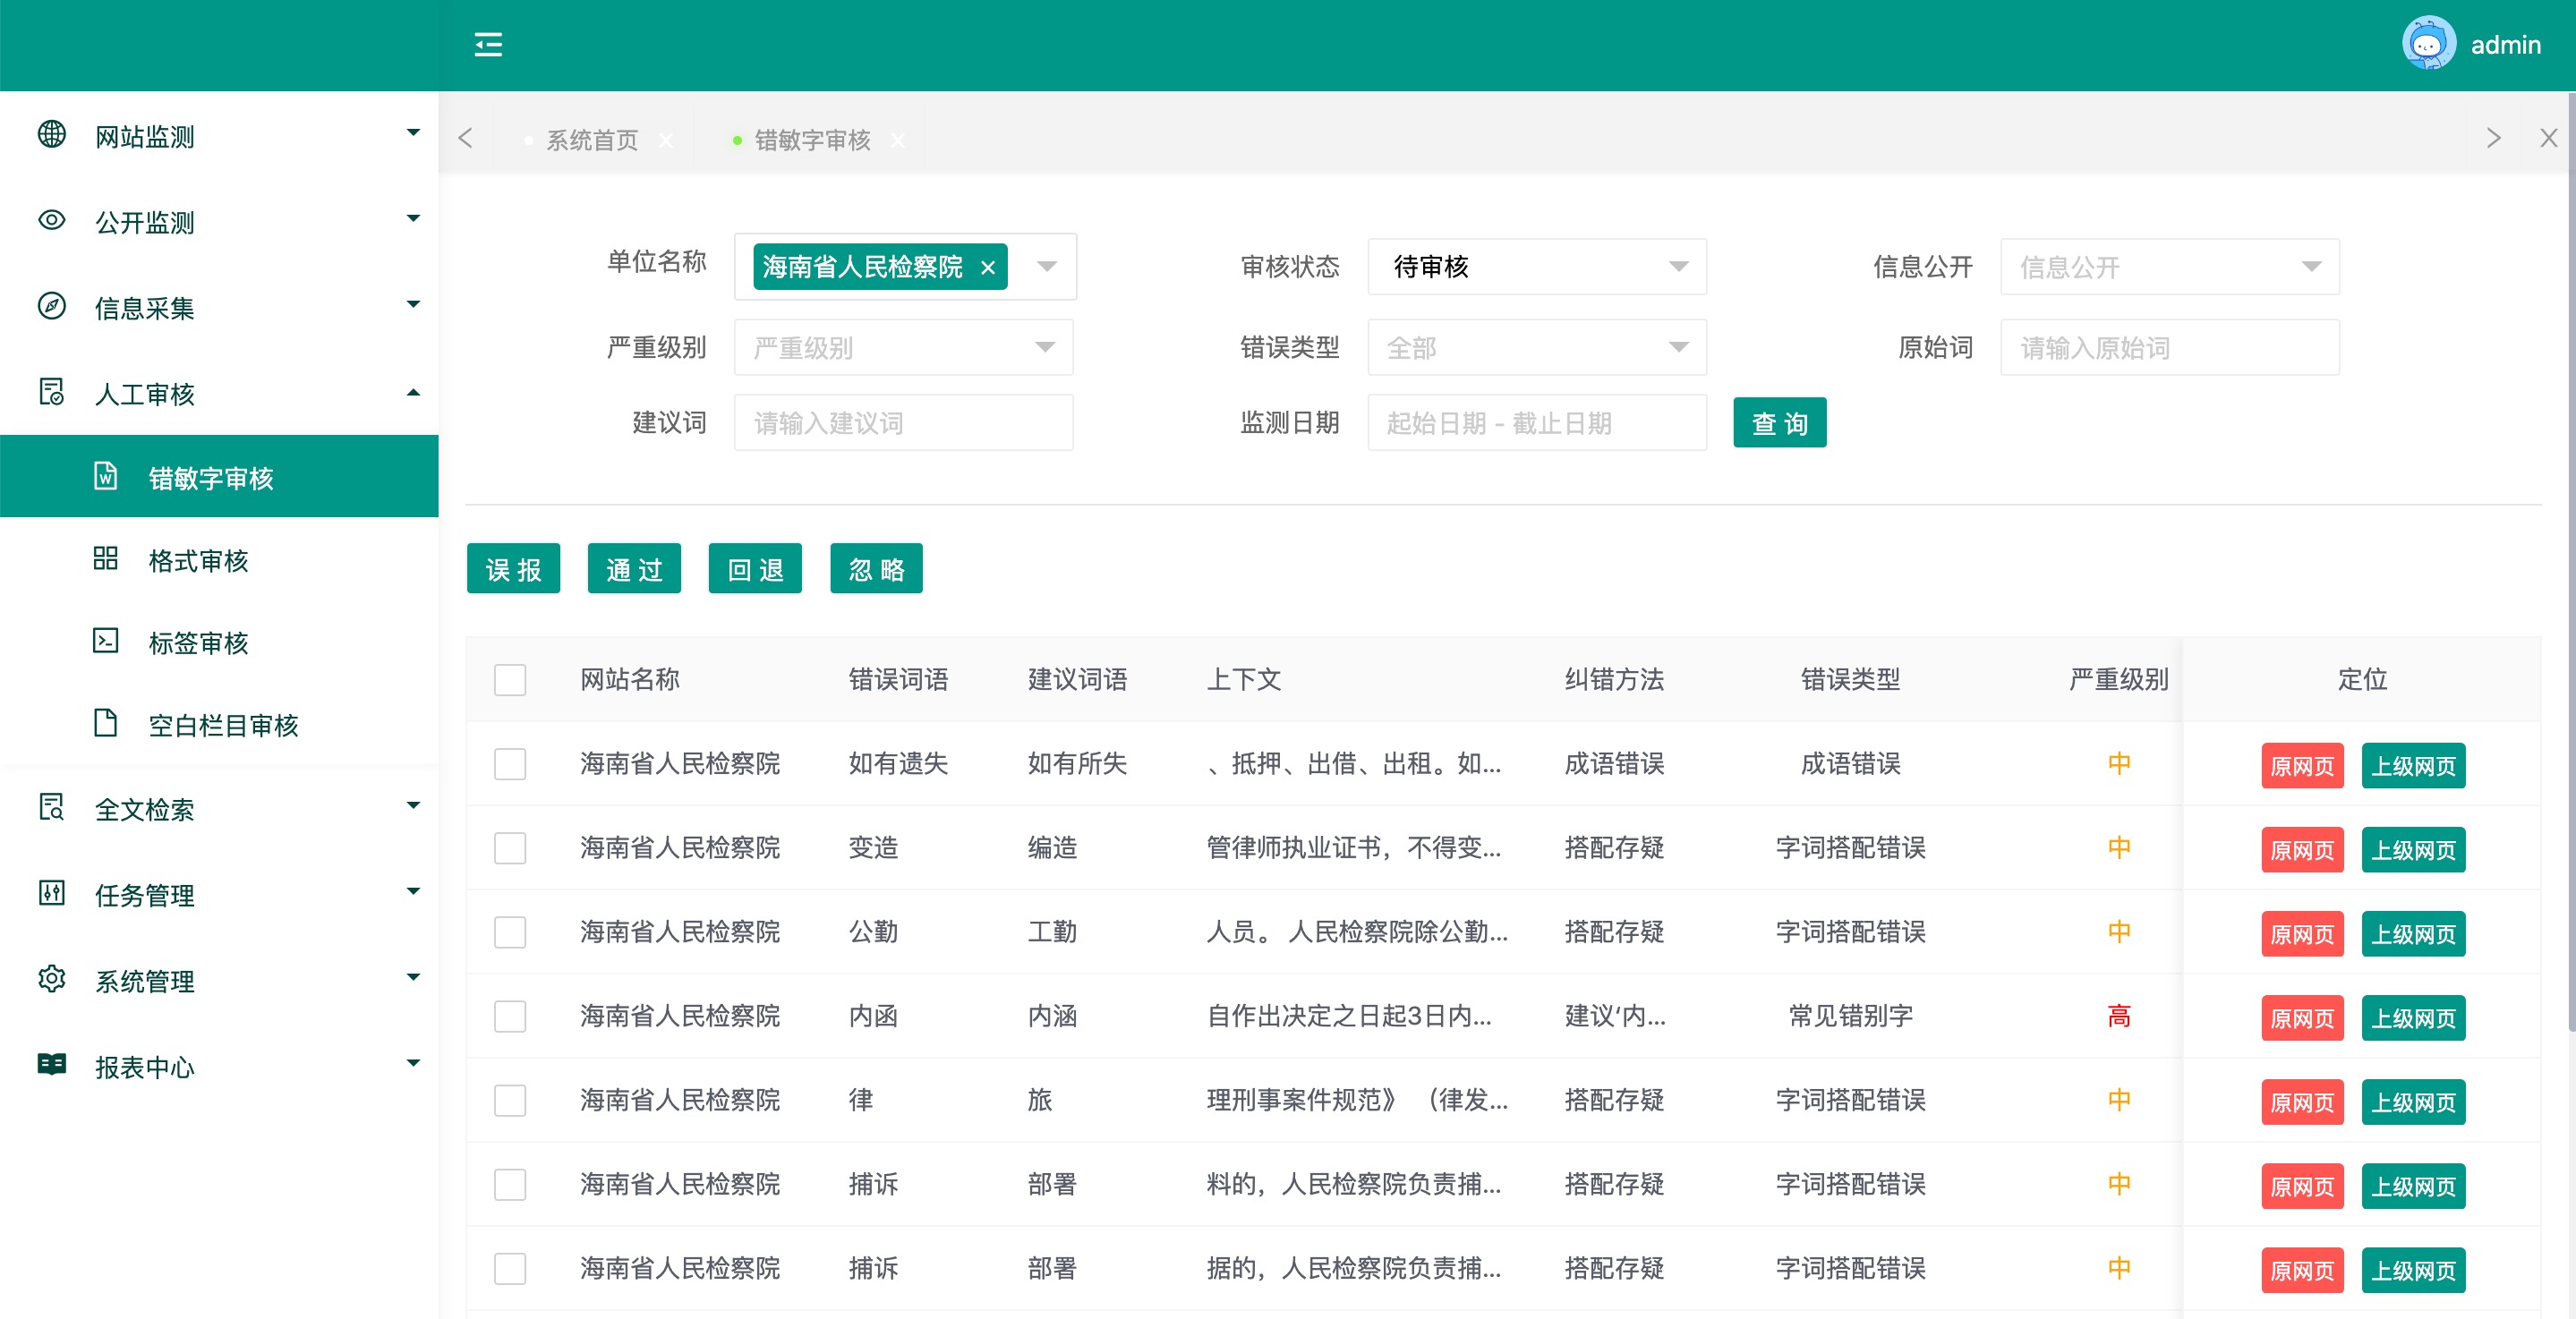Click the 查询 button
The width and height of the screenshot is (2576, 1319).
pos(1780,423)
